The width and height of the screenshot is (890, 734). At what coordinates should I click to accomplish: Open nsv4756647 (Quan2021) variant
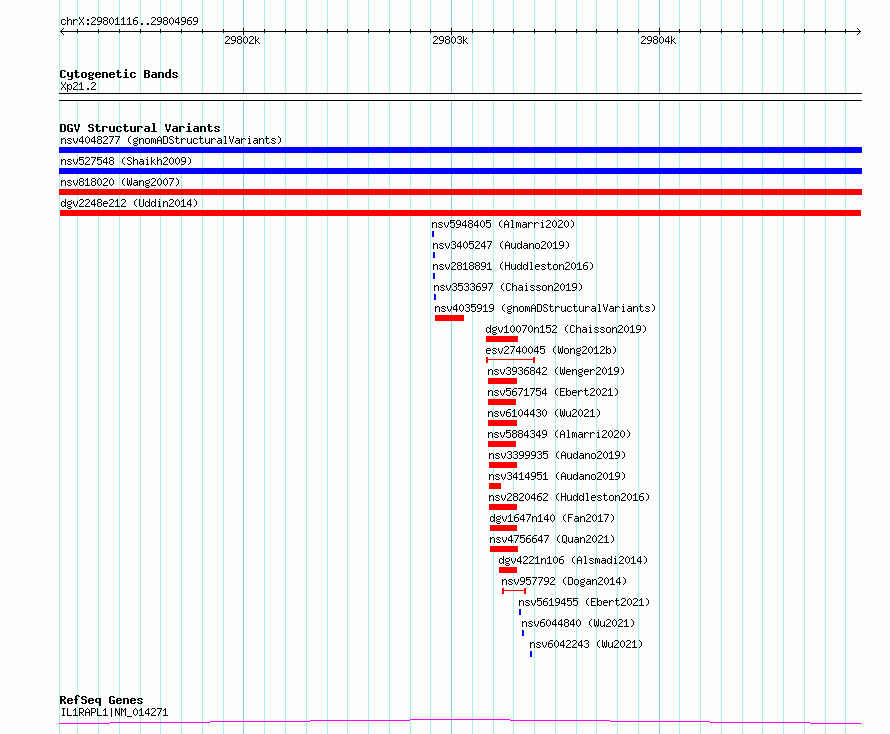point(552,539)
